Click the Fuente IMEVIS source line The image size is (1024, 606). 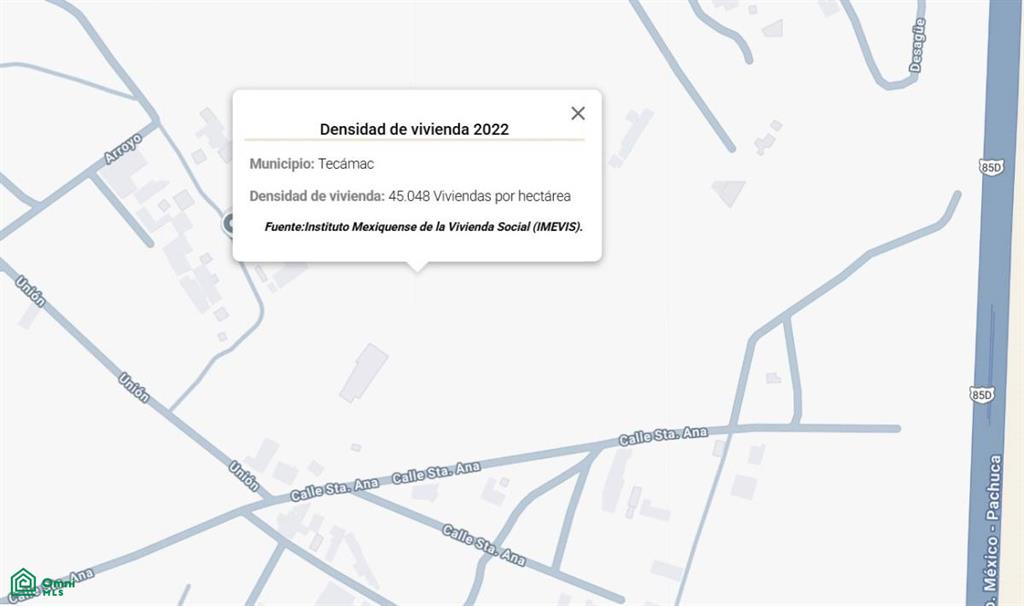(x=423, y=227)
